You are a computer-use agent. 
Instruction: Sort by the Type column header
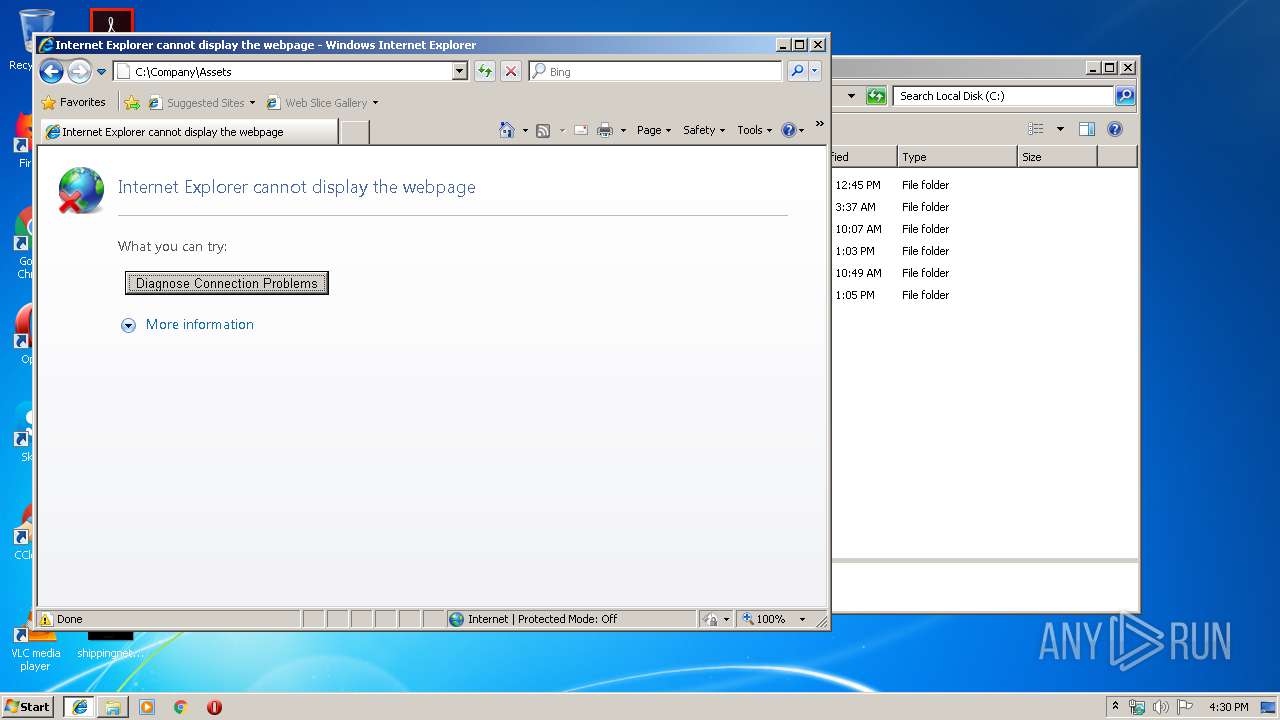[957, 157]
